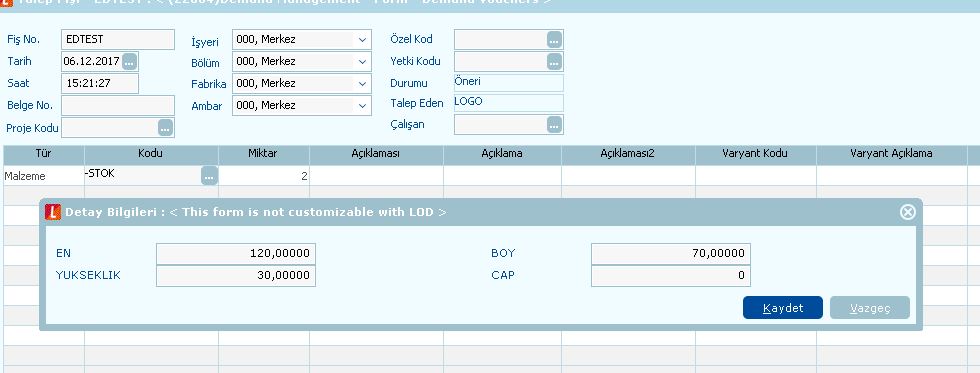The width and height of the screenshot is (980, 373).
Task: Click the empty Belge No. field
Action: 118,105
